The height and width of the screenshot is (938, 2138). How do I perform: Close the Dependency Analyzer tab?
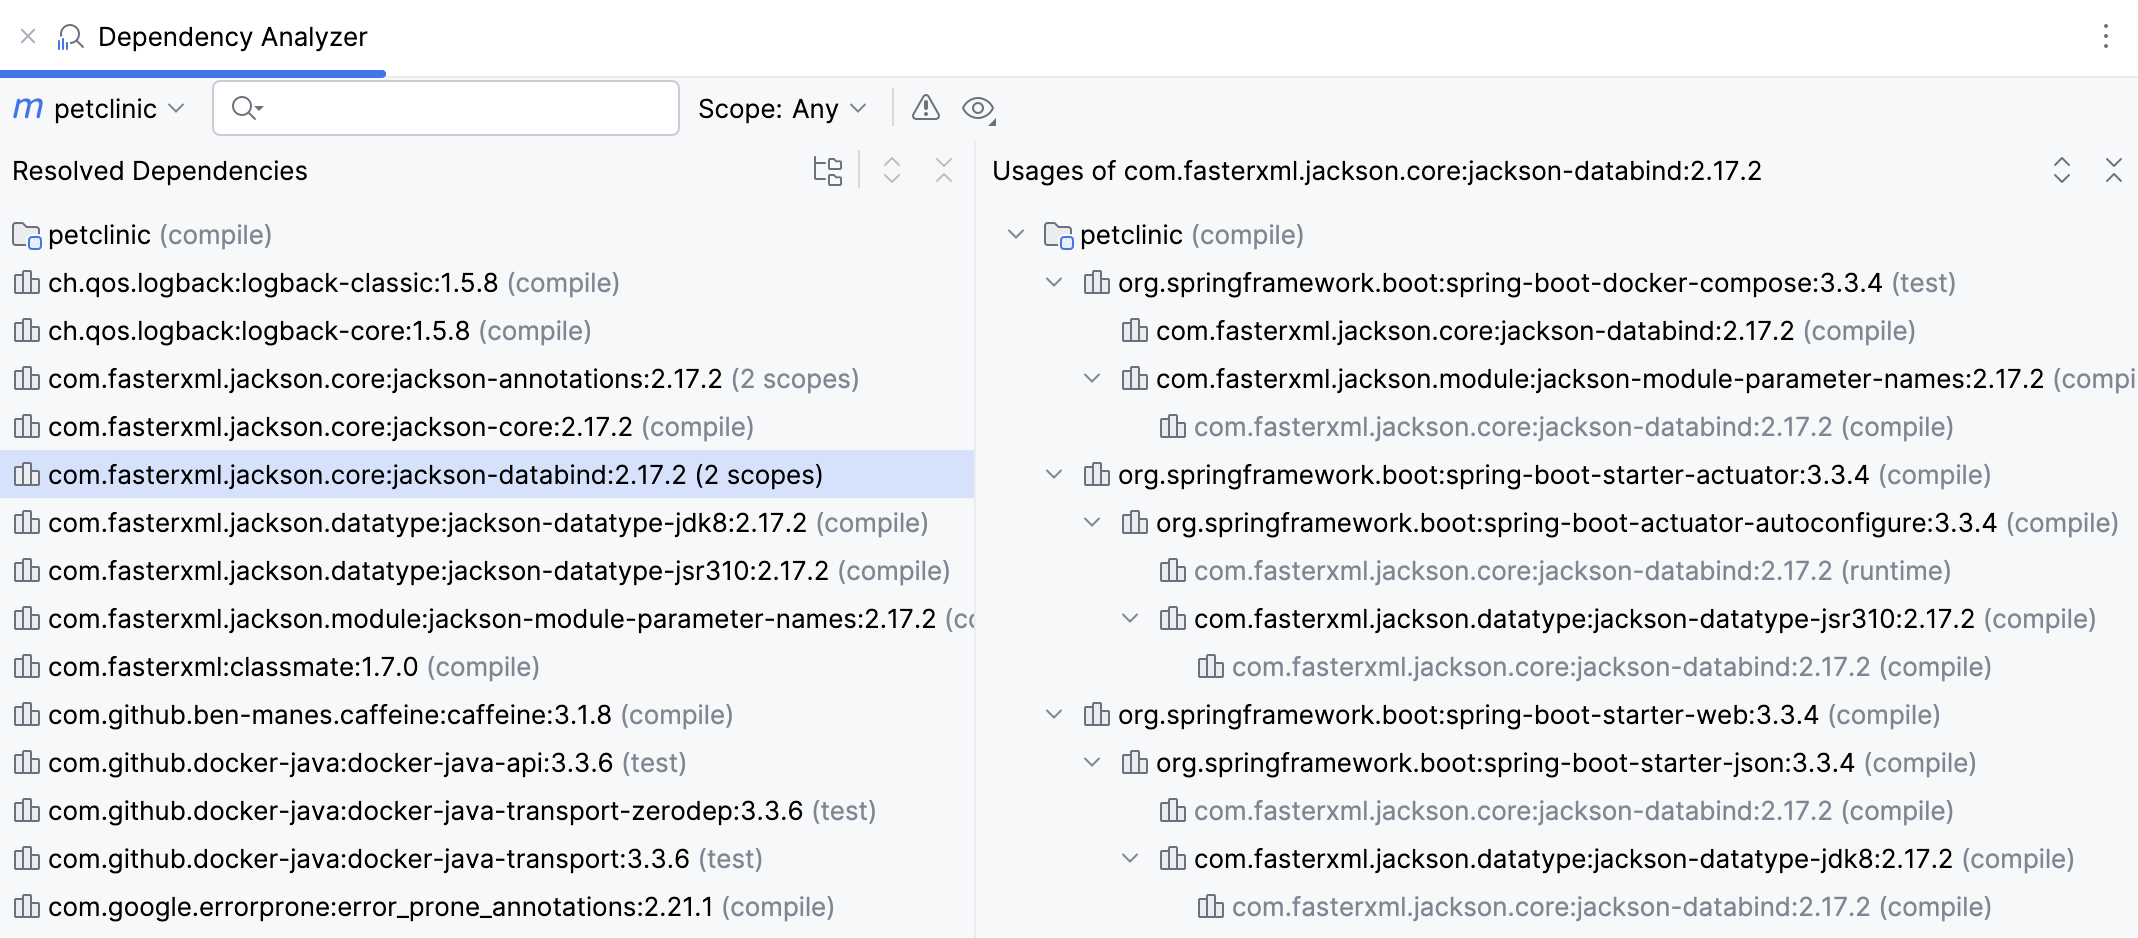(x=27, y=36)
